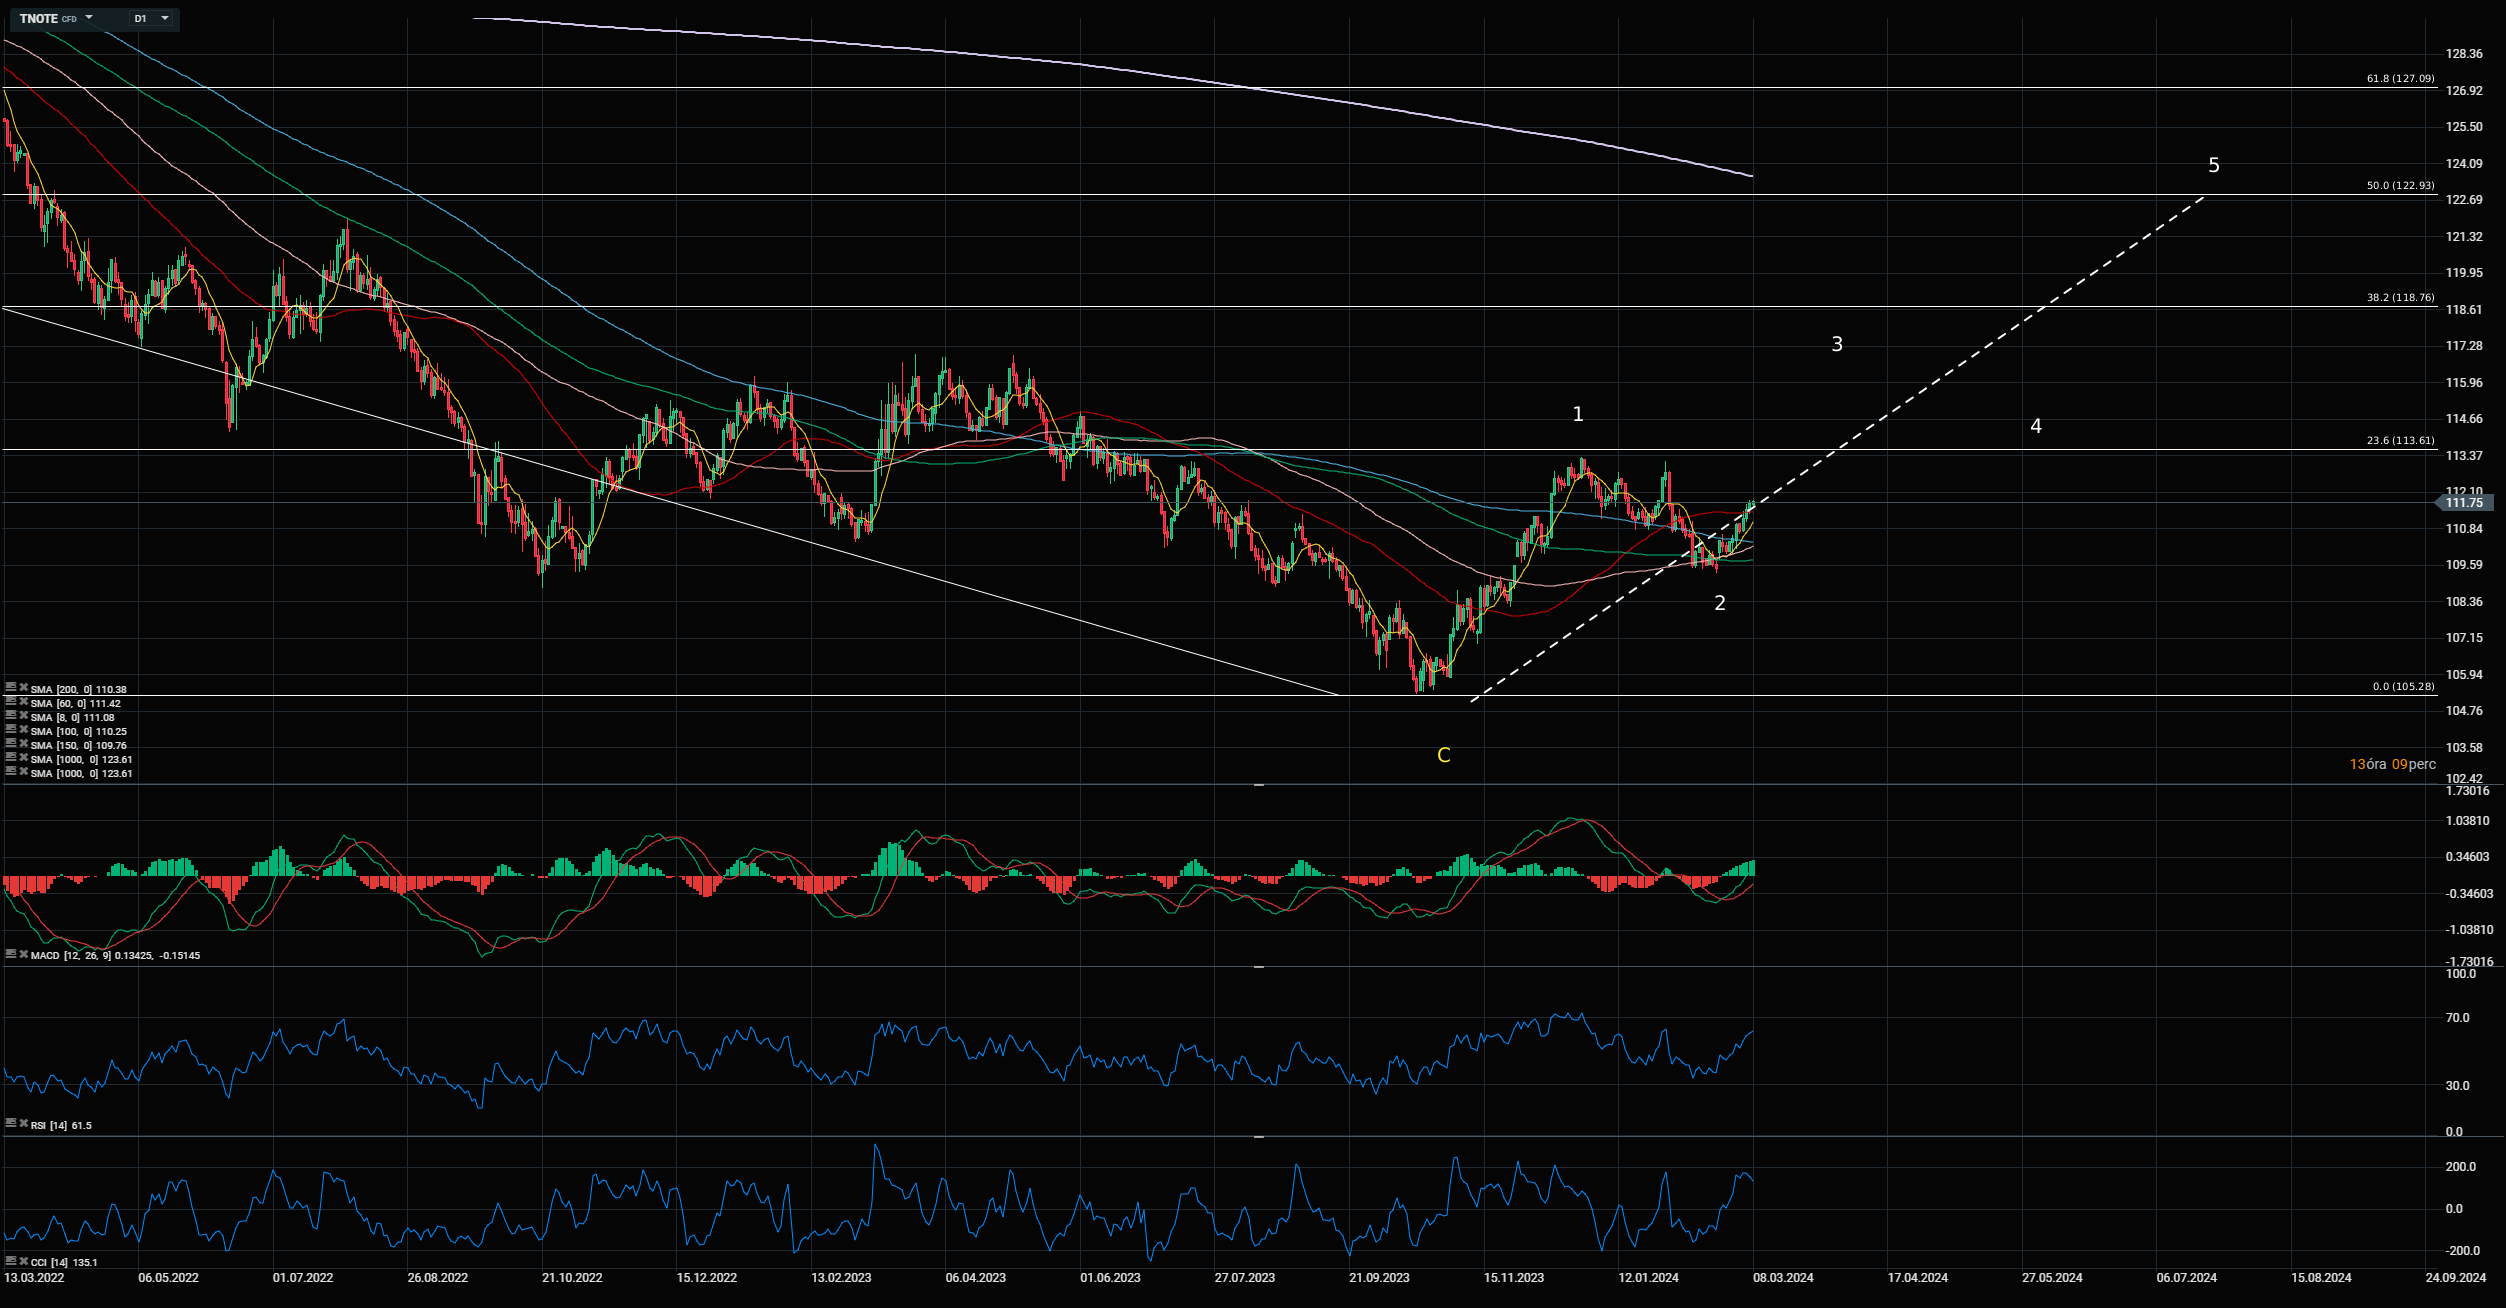This screenshot has width=2506, height=1308.
Task: Remove the RSI indicator with X icon
Action: point(23,1124)
